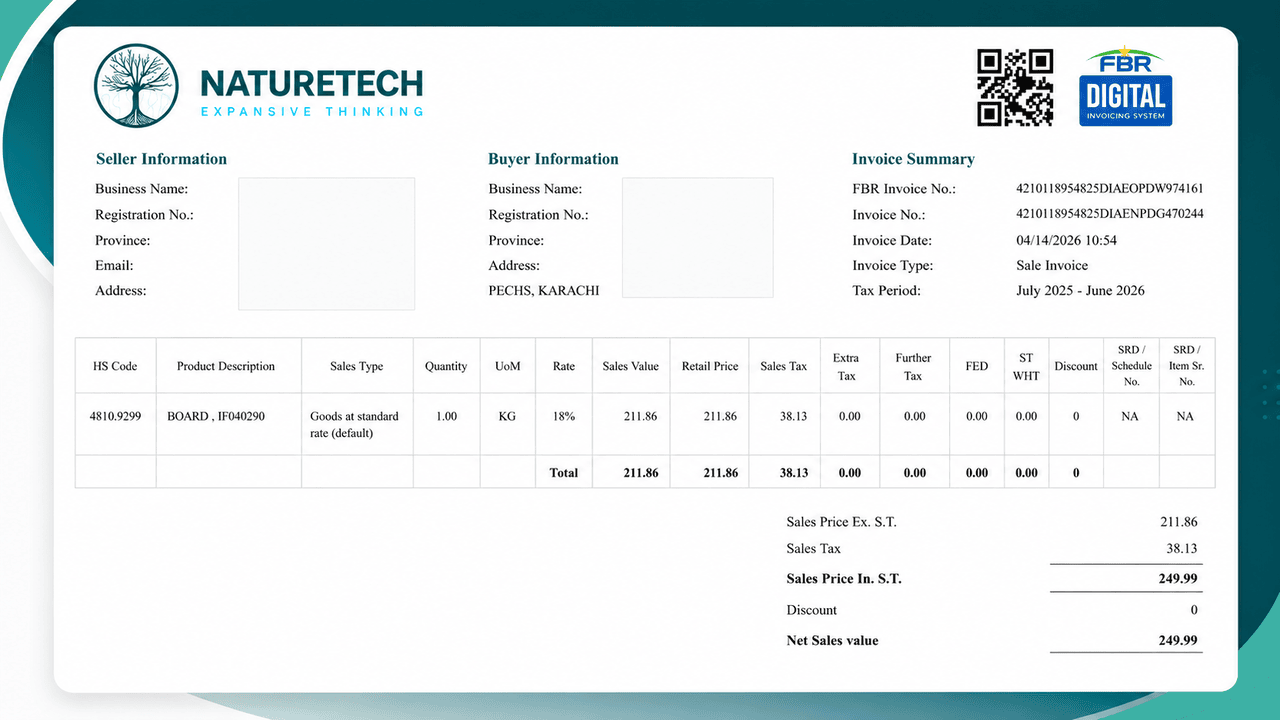Click the HS Code column header

[115, 366]
